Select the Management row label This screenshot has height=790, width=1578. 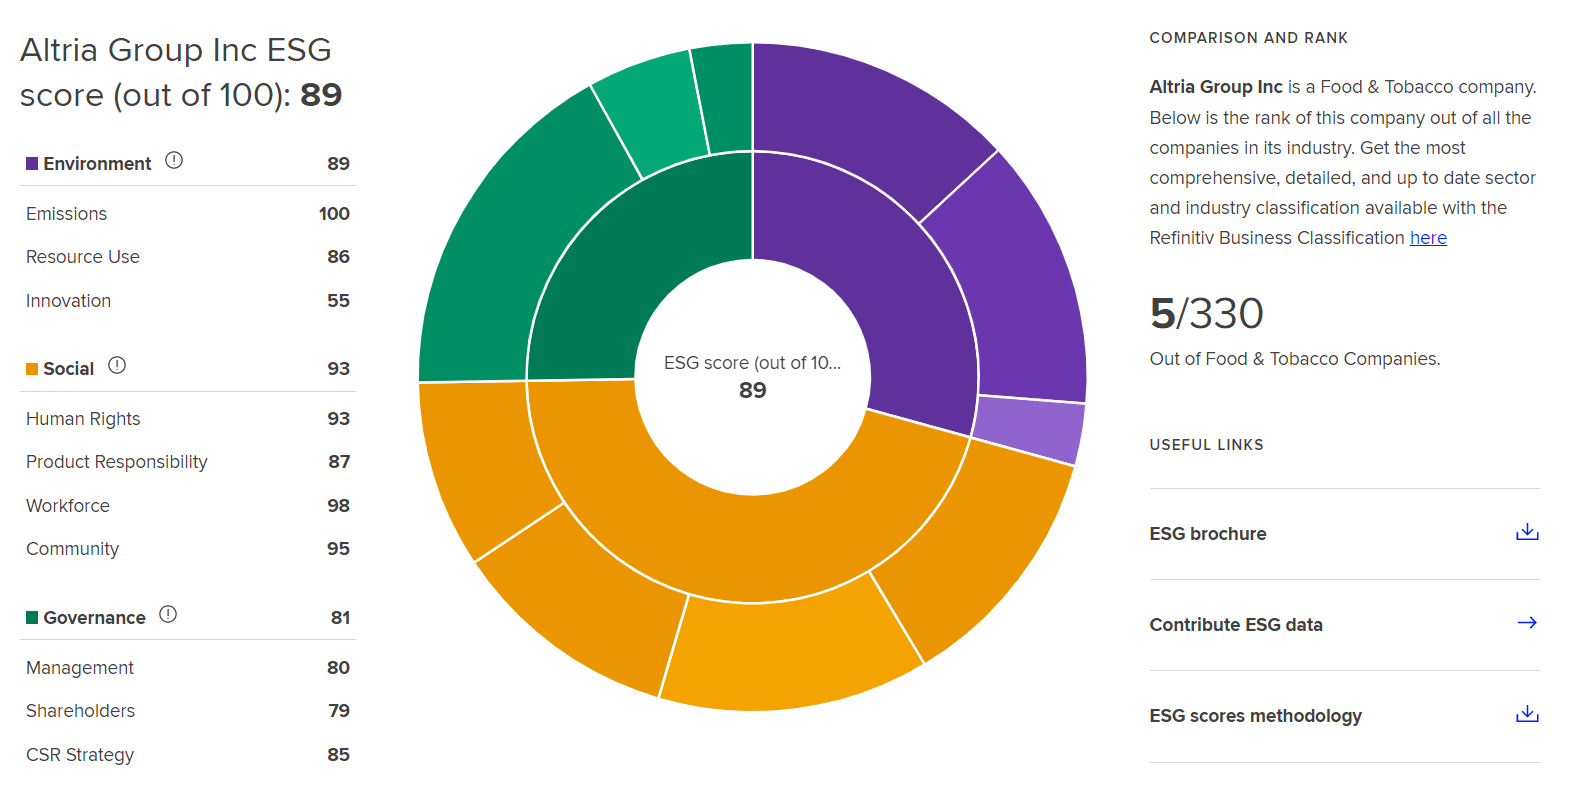80,668
